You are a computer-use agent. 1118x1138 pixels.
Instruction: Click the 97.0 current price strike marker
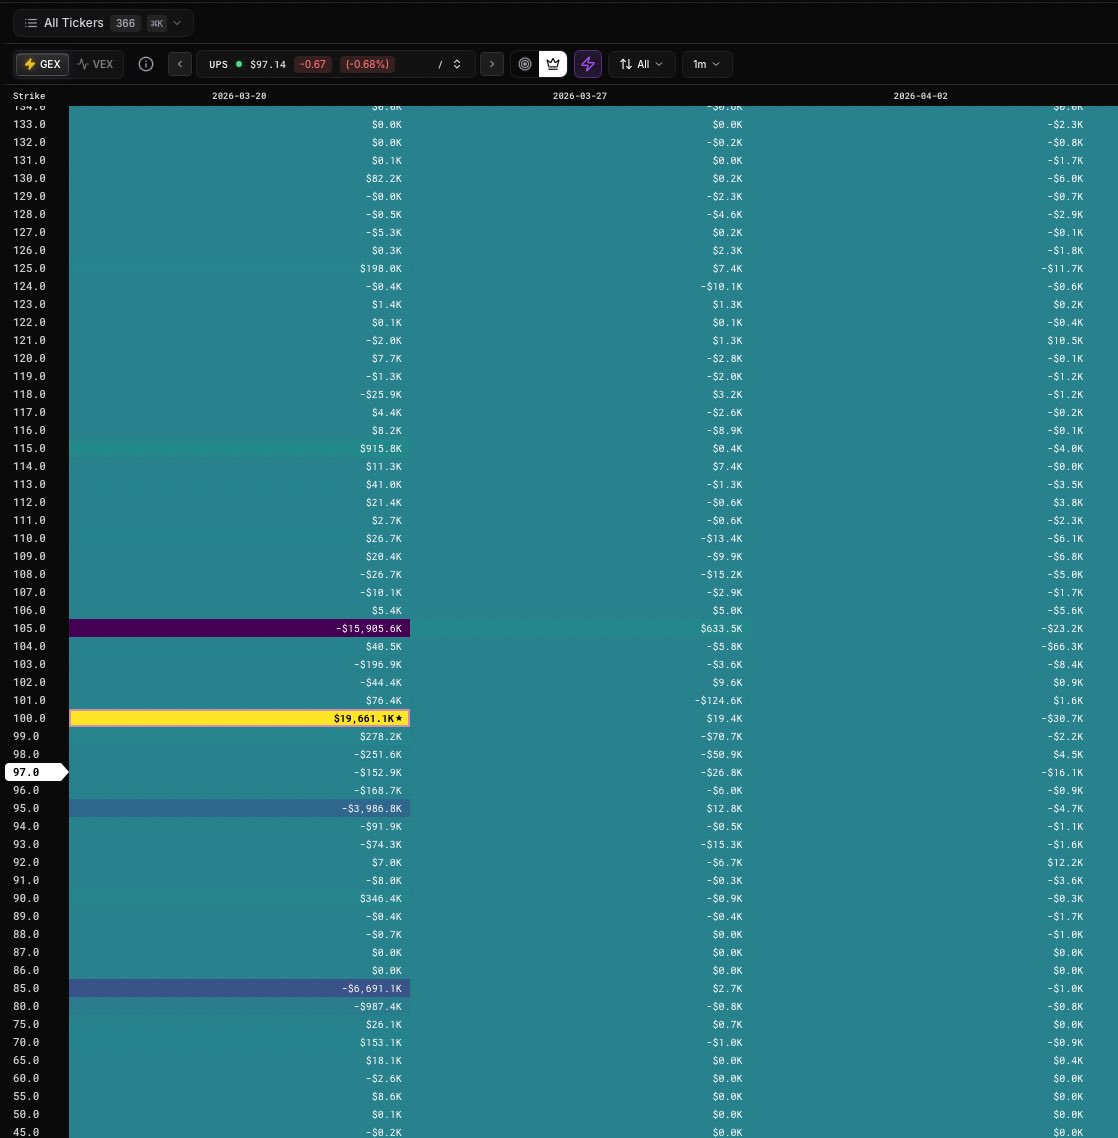click(35, 772)
